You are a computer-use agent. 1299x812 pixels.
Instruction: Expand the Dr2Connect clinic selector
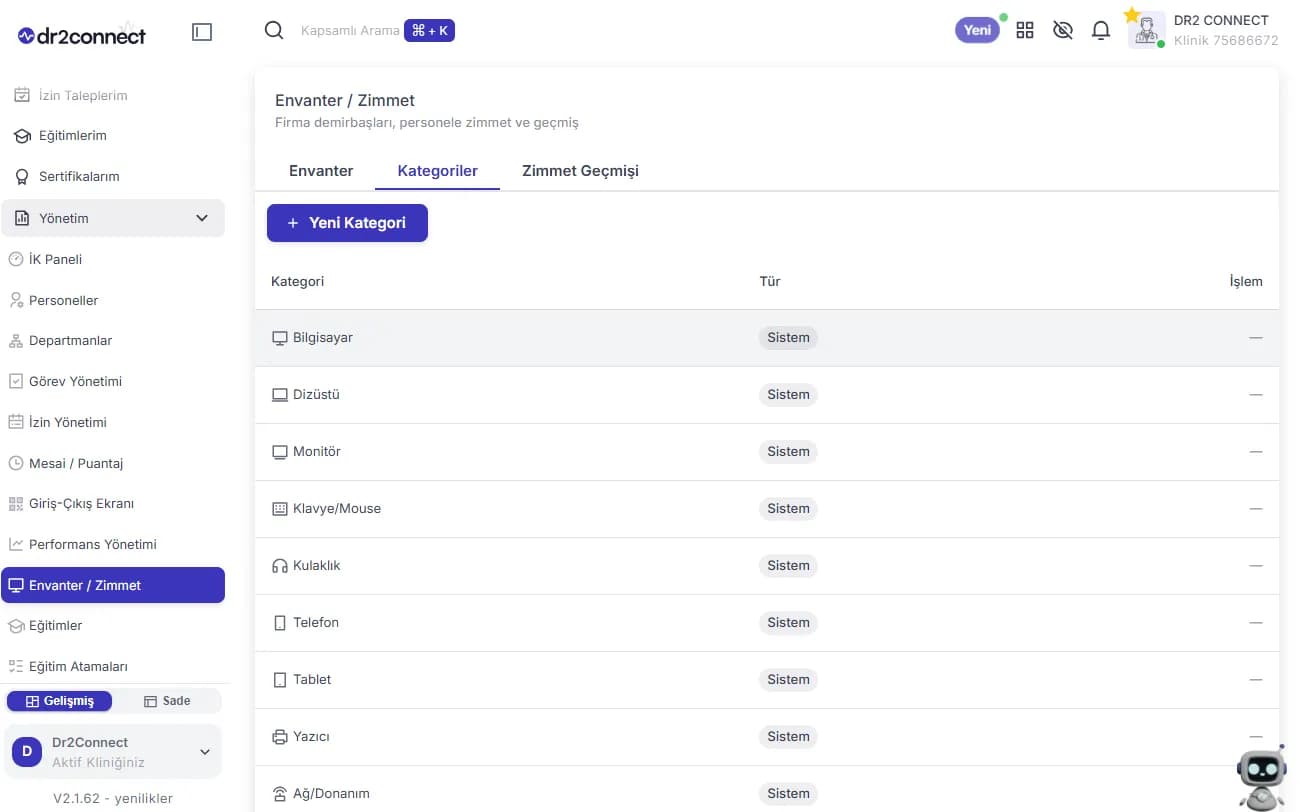113,751
